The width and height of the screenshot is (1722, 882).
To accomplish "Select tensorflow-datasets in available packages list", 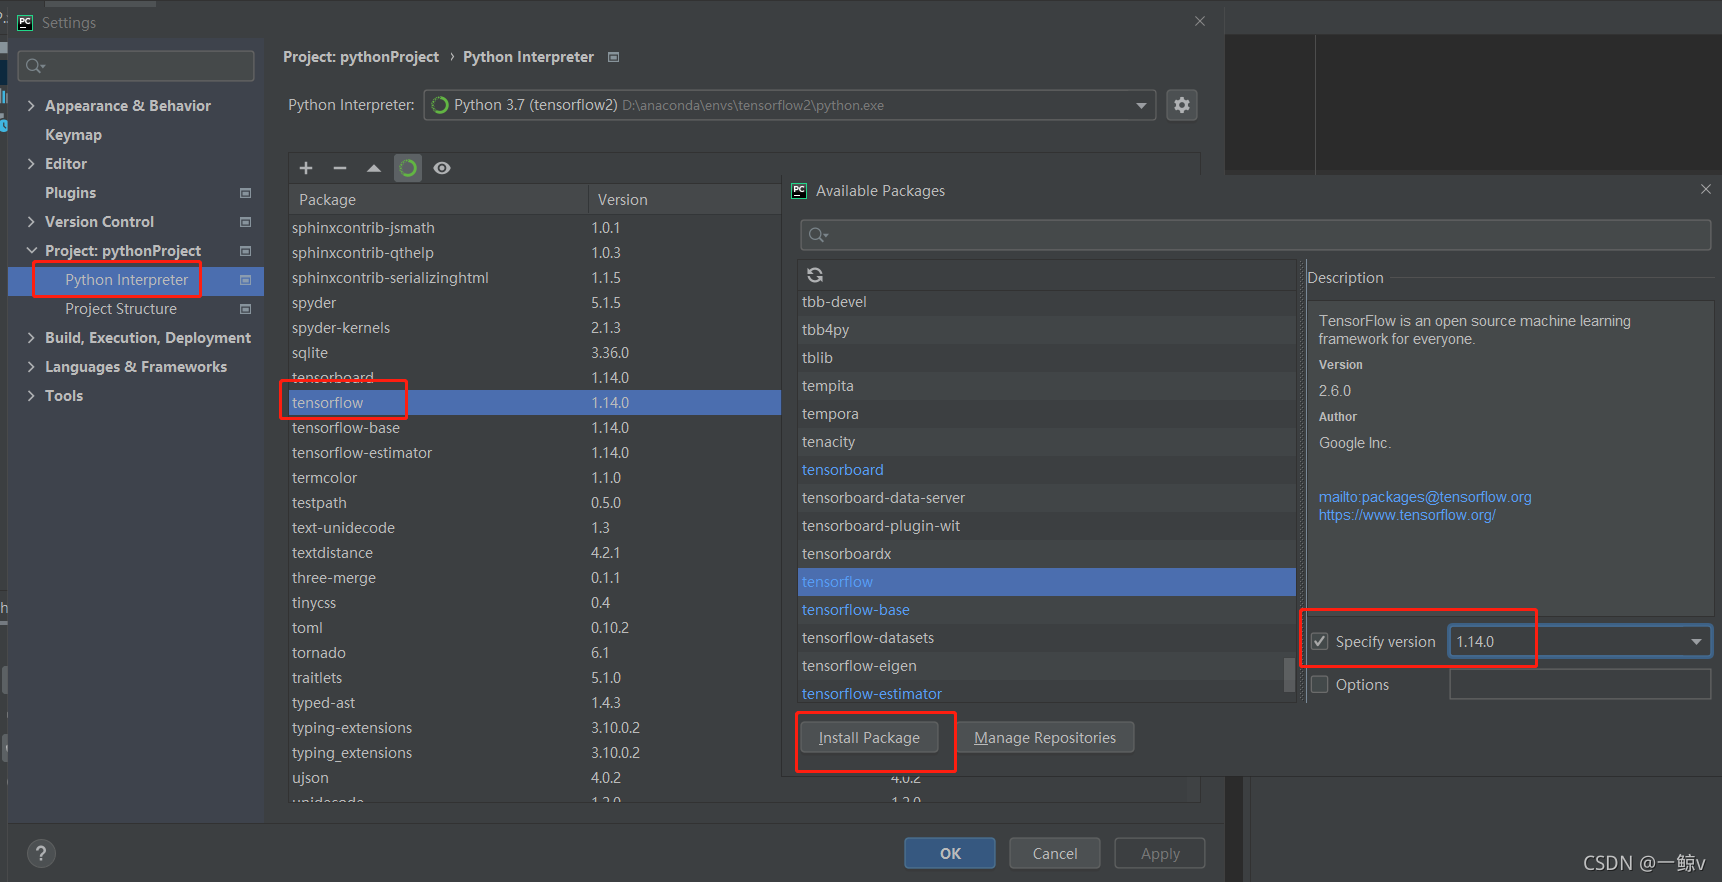I will point(1046,638).
